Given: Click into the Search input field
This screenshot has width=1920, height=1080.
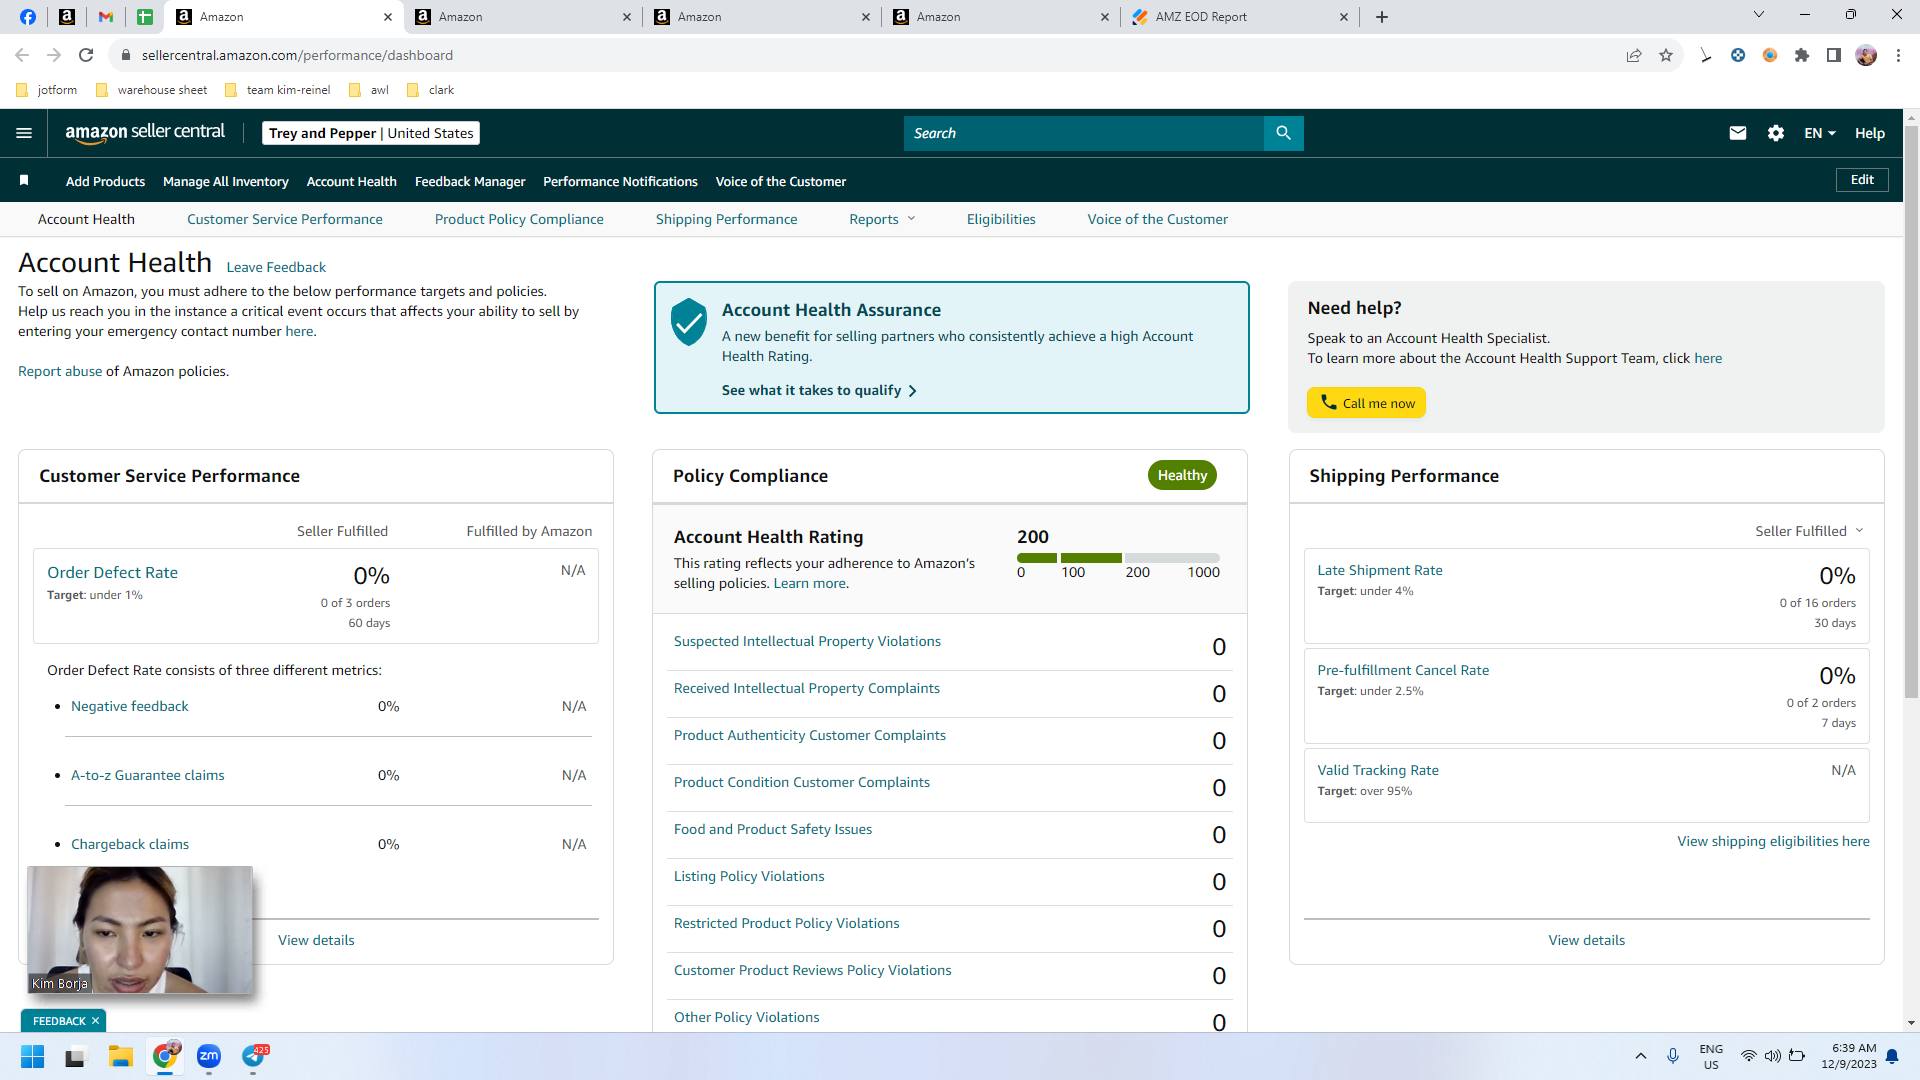Looking at the screenshot, I should 1084,133.
